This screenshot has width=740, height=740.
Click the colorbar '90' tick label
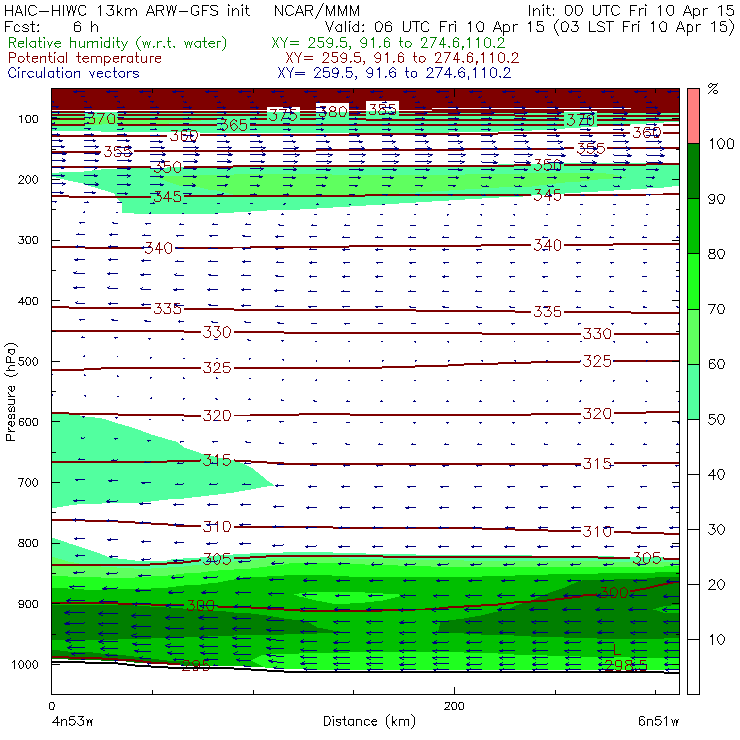point(716,199)
